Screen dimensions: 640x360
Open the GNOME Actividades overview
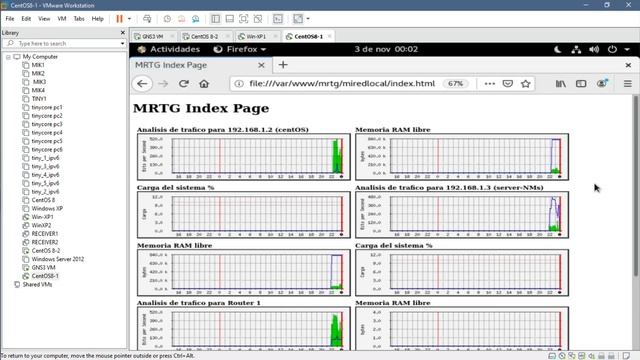169,49
